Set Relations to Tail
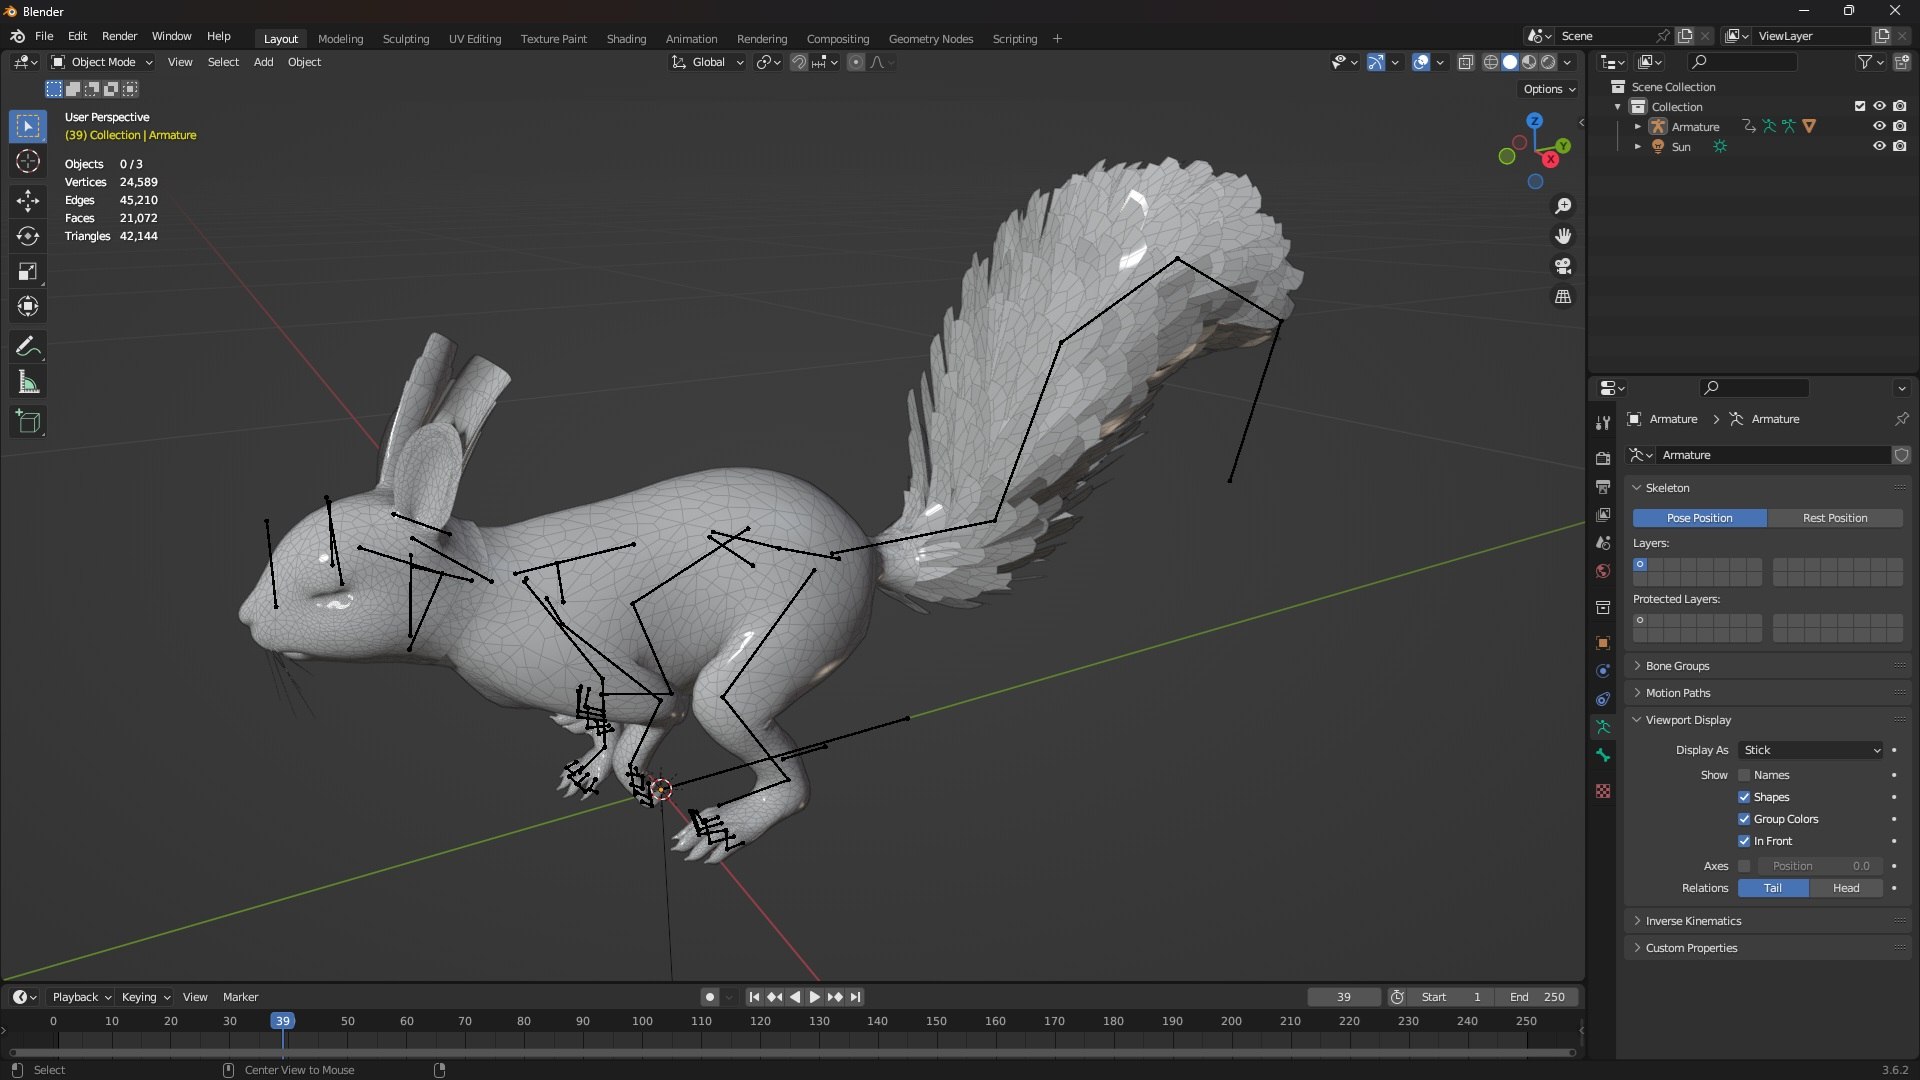Viewport: 1920px width, 1080px height. [1772, 888]
